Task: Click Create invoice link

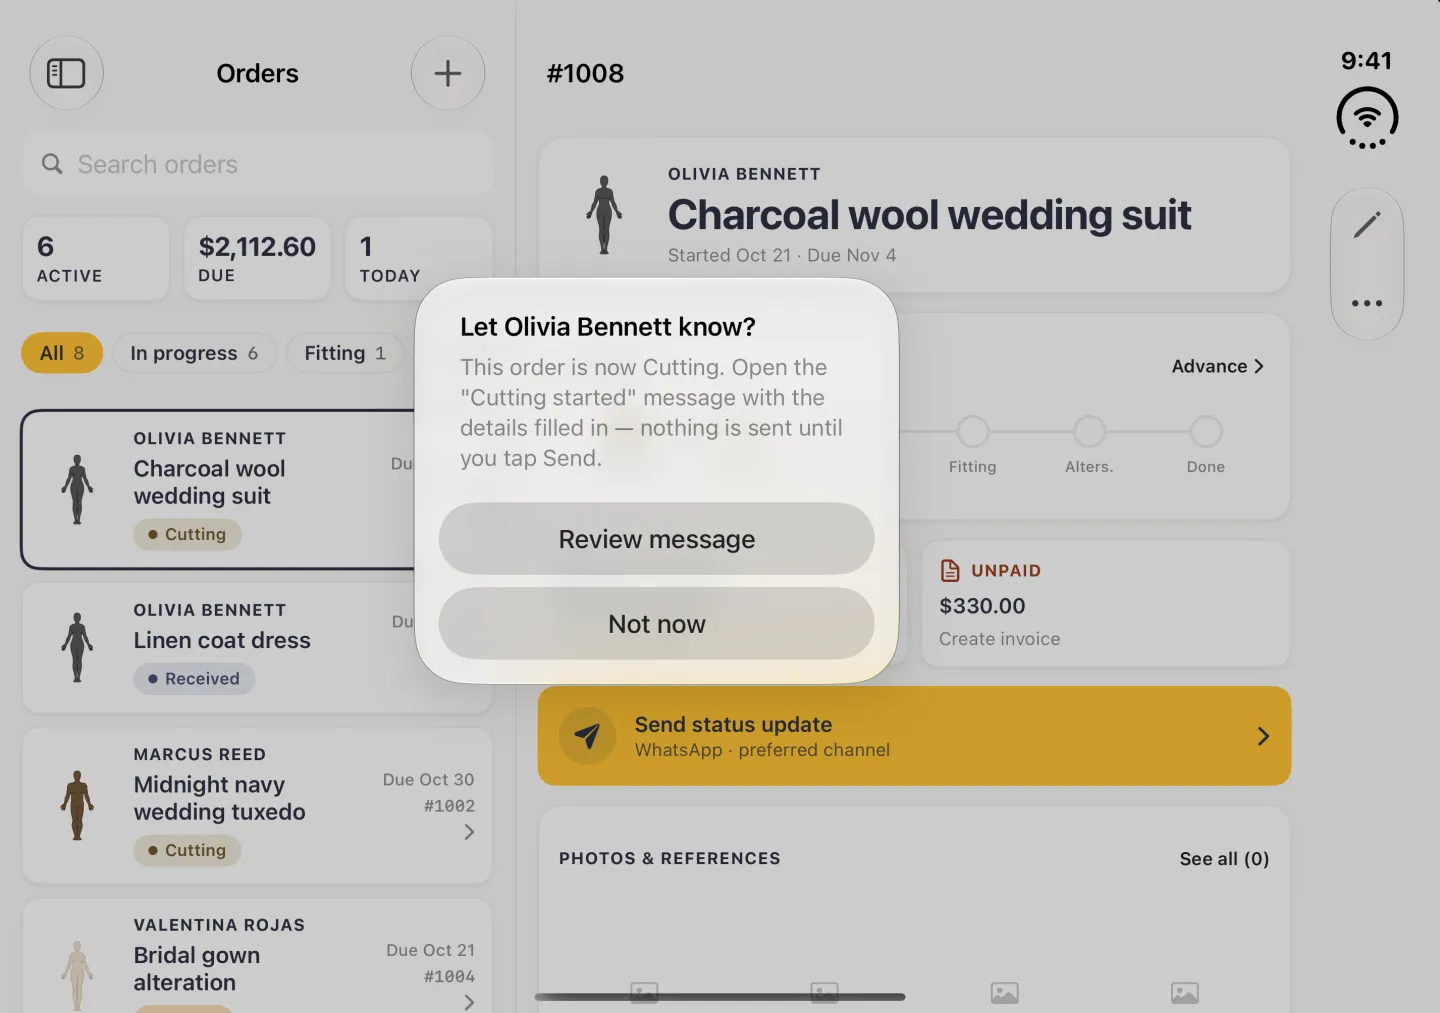Action: click(x=999, y=639)
